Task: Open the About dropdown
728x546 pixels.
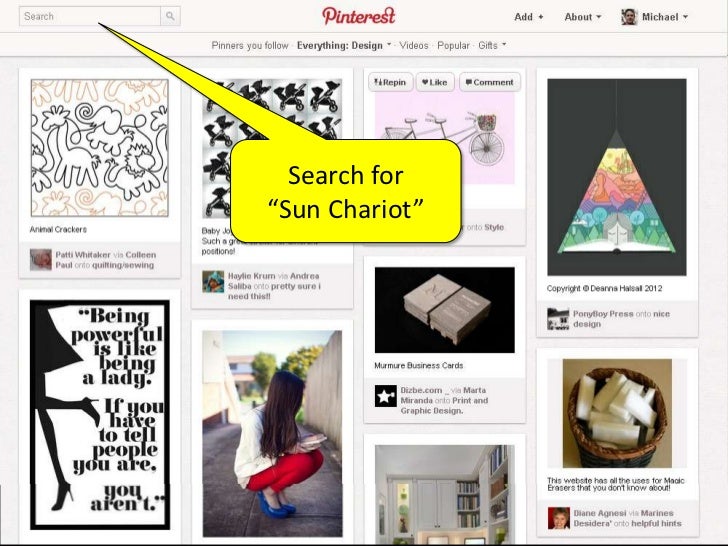Action: pos(583,17)
